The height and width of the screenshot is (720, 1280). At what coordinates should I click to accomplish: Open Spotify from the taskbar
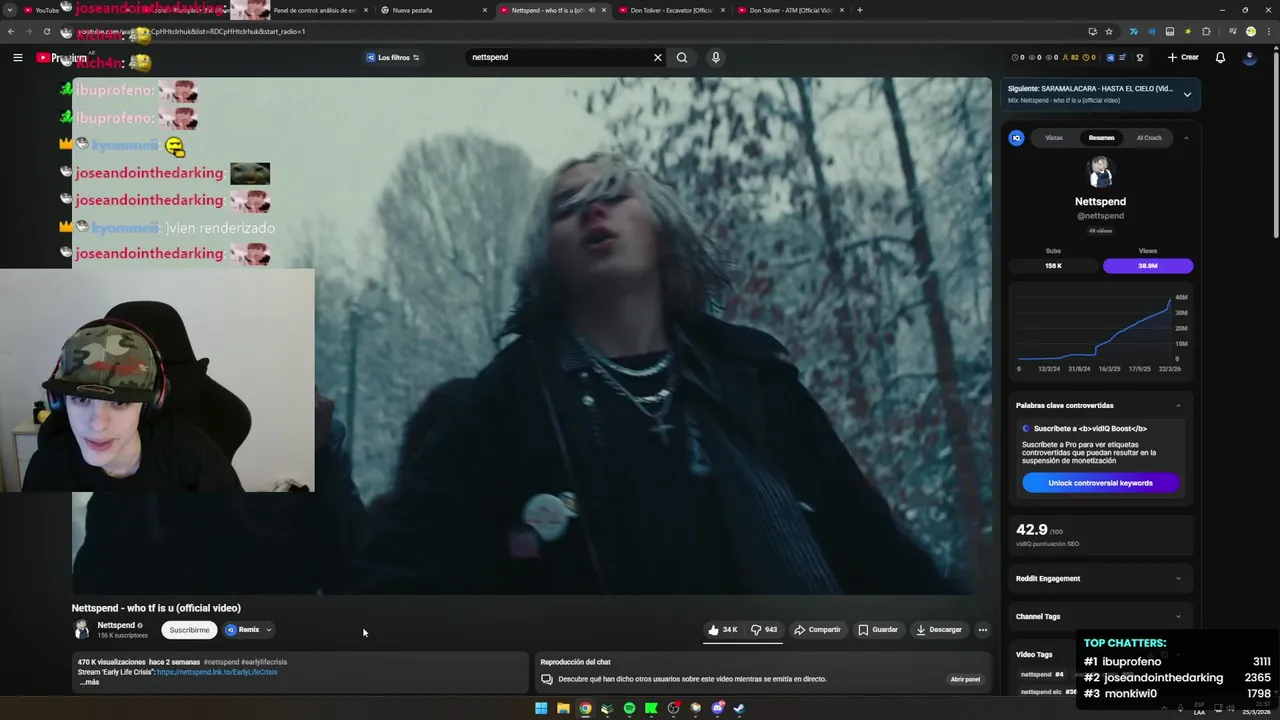[x=629, y=708]
